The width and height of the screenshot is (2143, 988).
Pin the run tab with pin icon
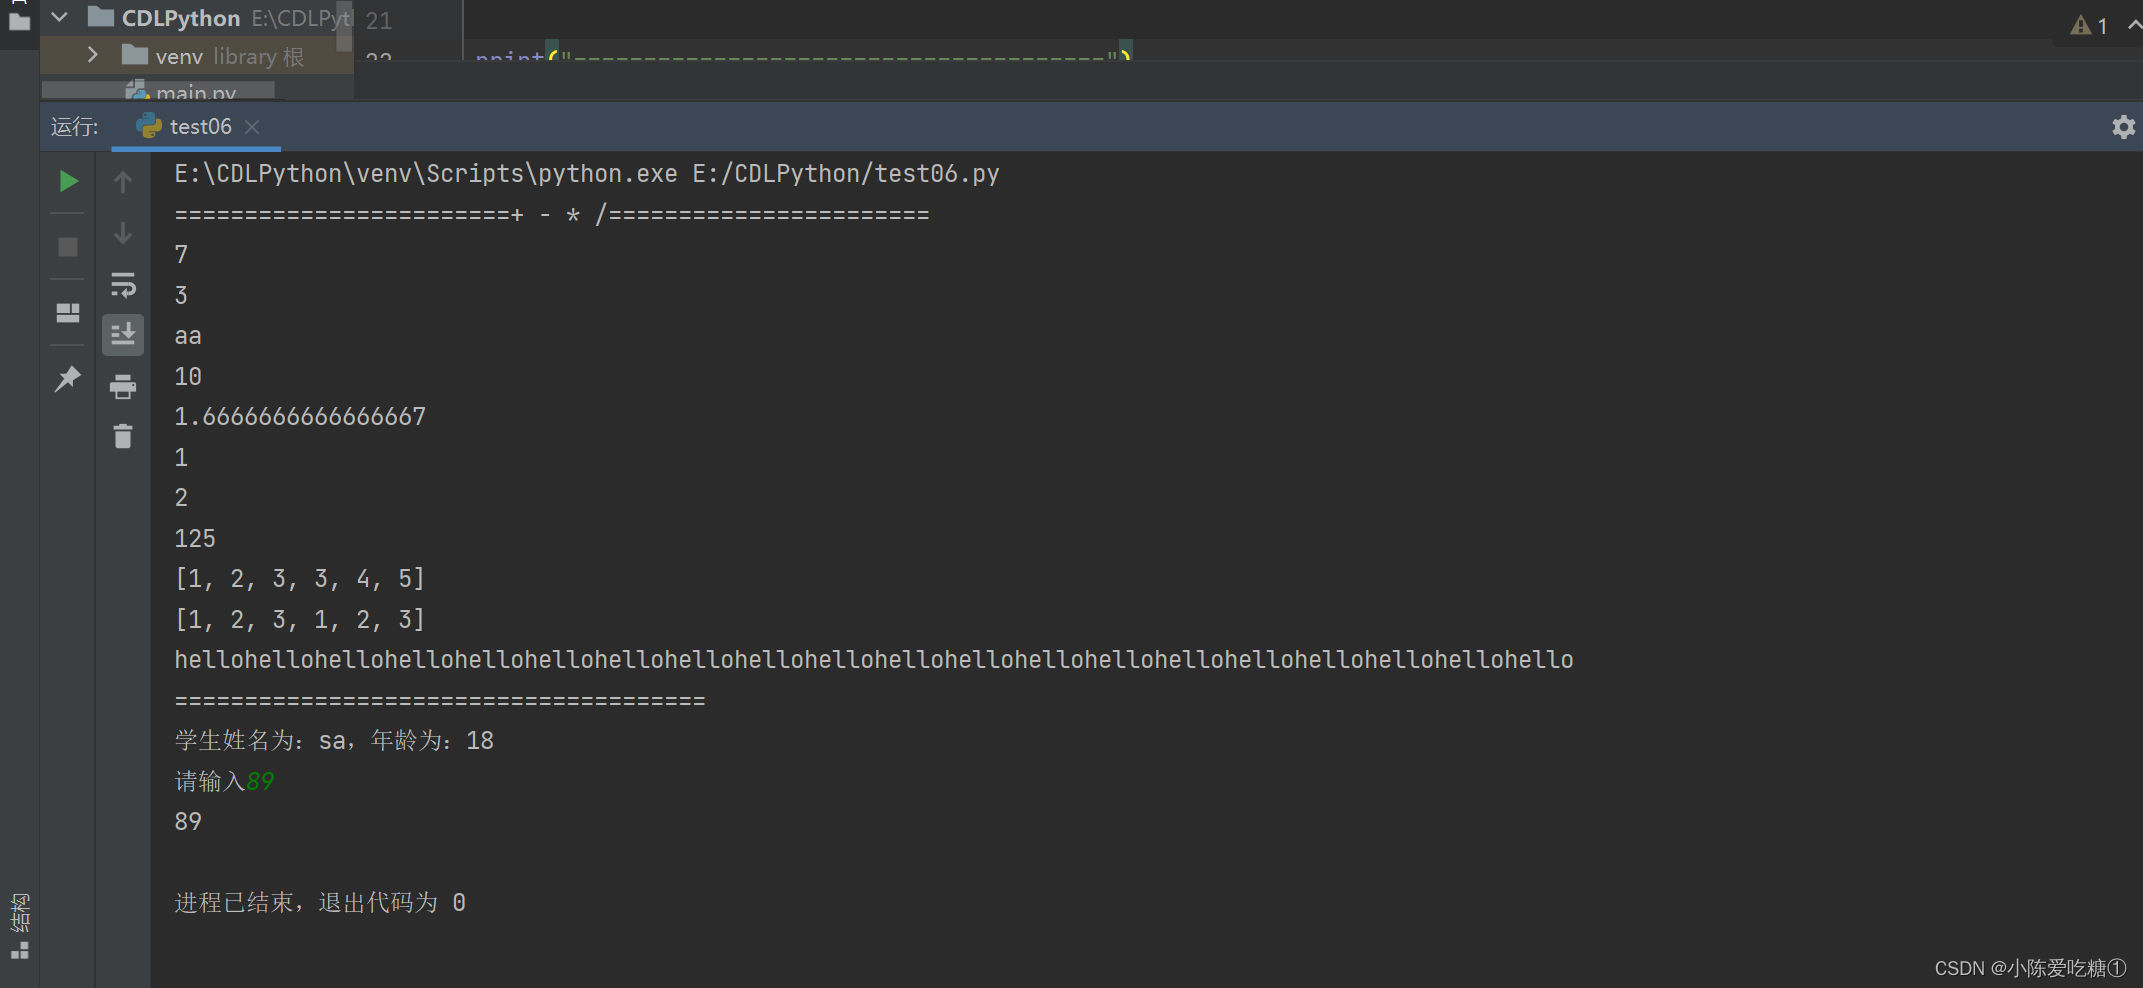(67, 379)
